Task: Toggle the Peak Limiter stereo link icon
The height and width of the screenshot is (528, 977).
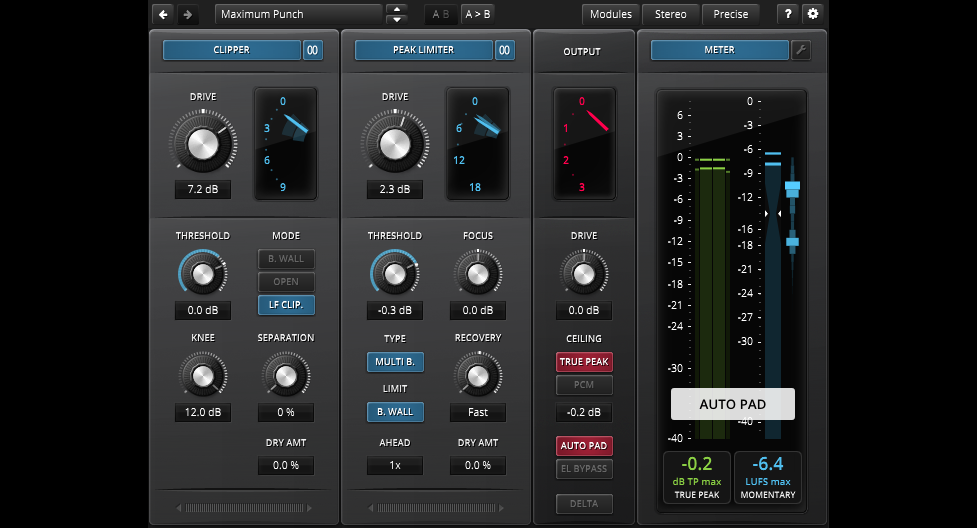Action: point(505,50)
